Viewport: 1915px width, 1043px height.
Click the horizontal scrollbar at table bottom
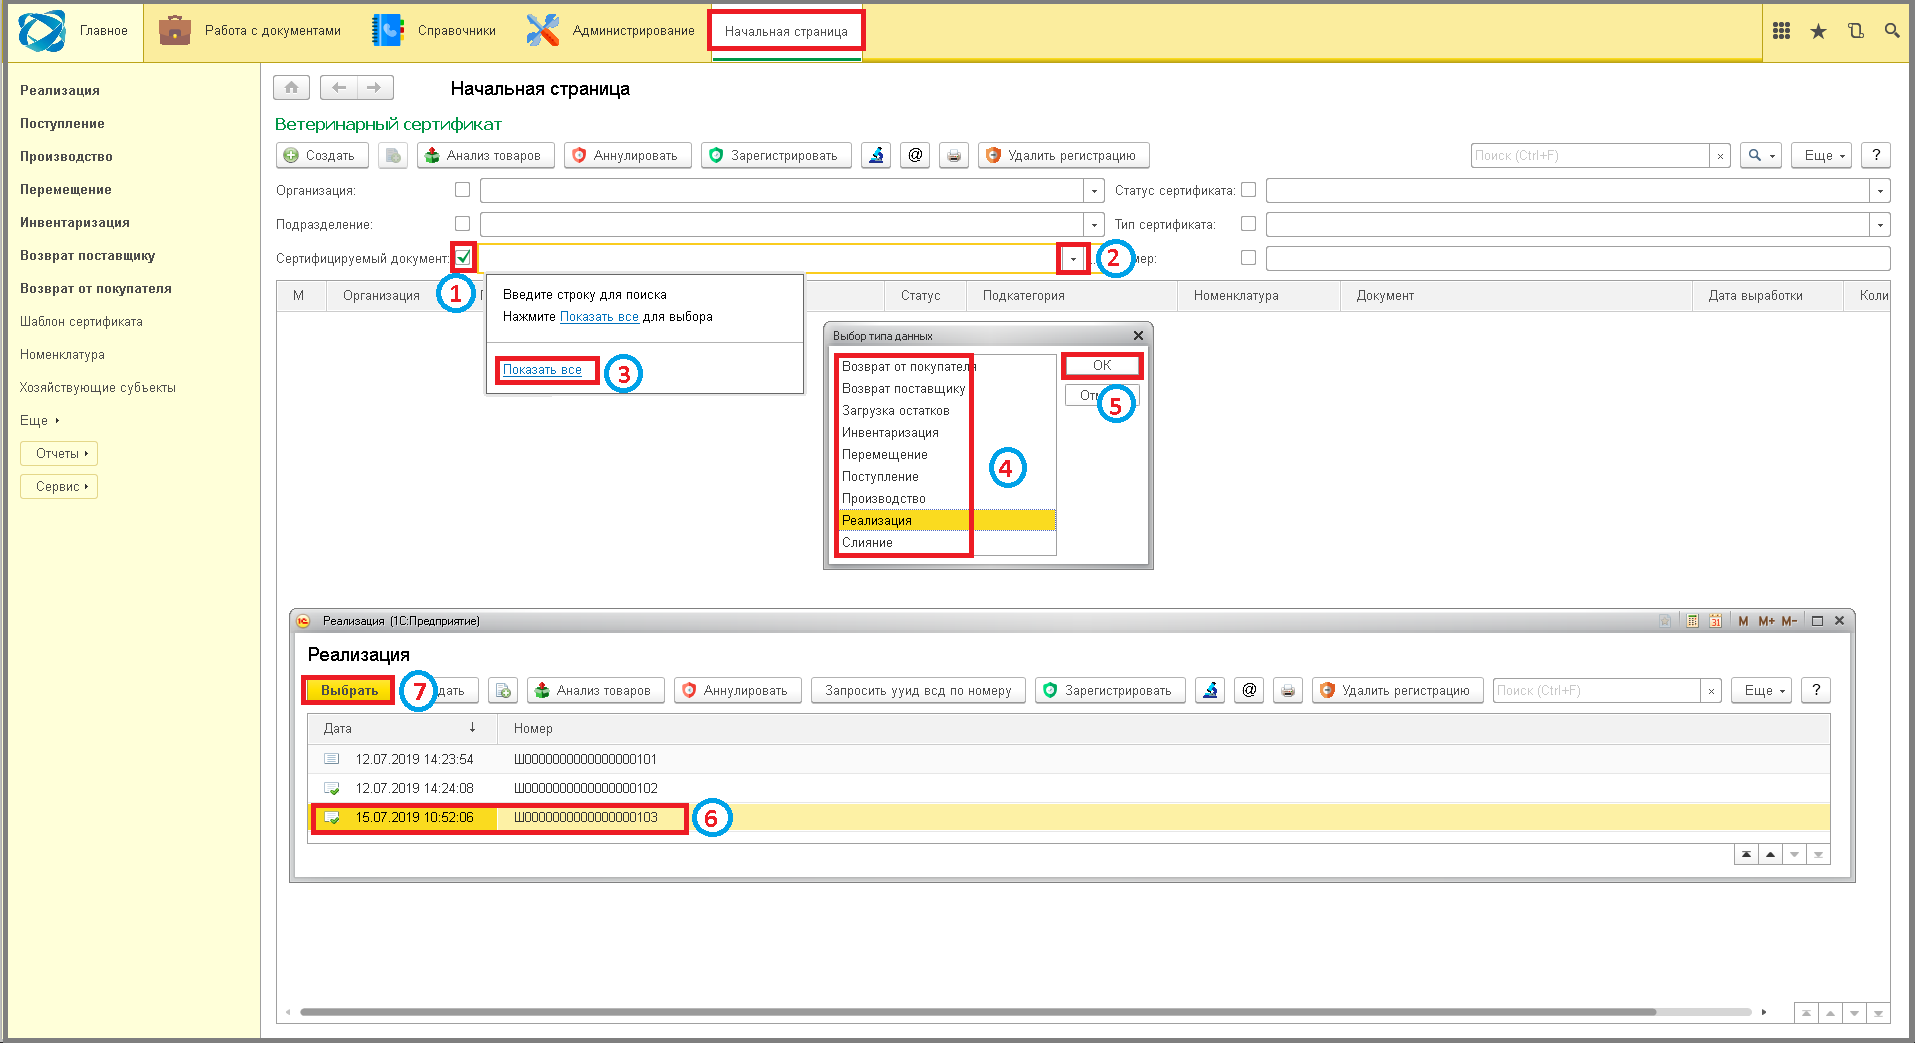977,1012
